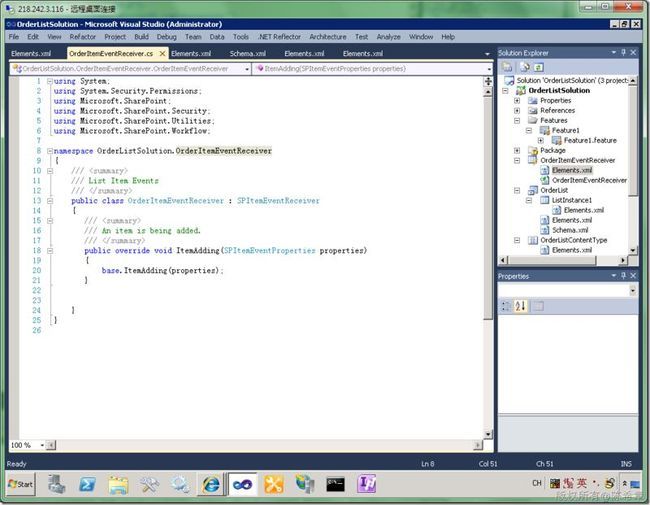Switch to Visual Studio taskbar button

tap(242, 484)
